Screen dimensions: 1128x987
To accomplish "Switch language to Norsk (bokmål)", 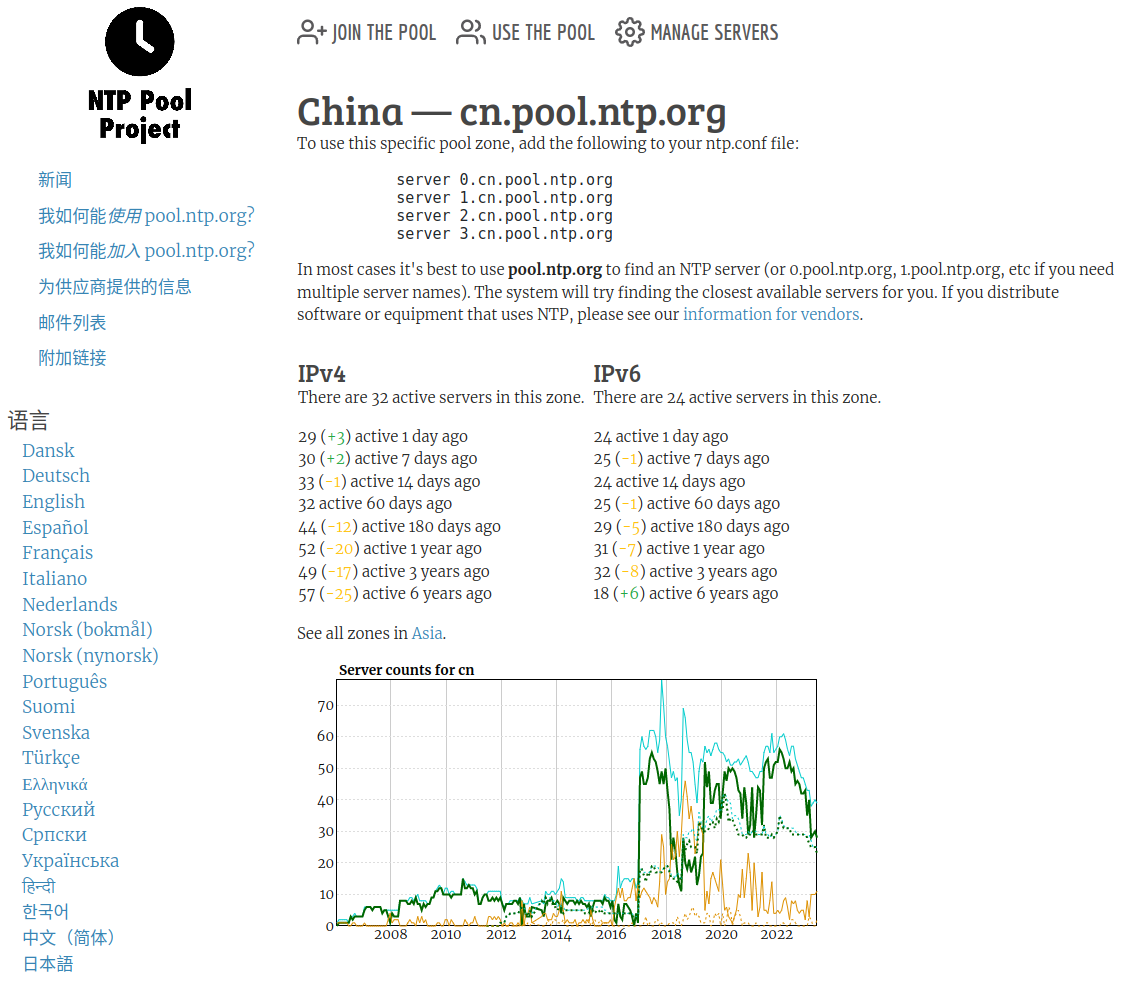I will (87, 629).
